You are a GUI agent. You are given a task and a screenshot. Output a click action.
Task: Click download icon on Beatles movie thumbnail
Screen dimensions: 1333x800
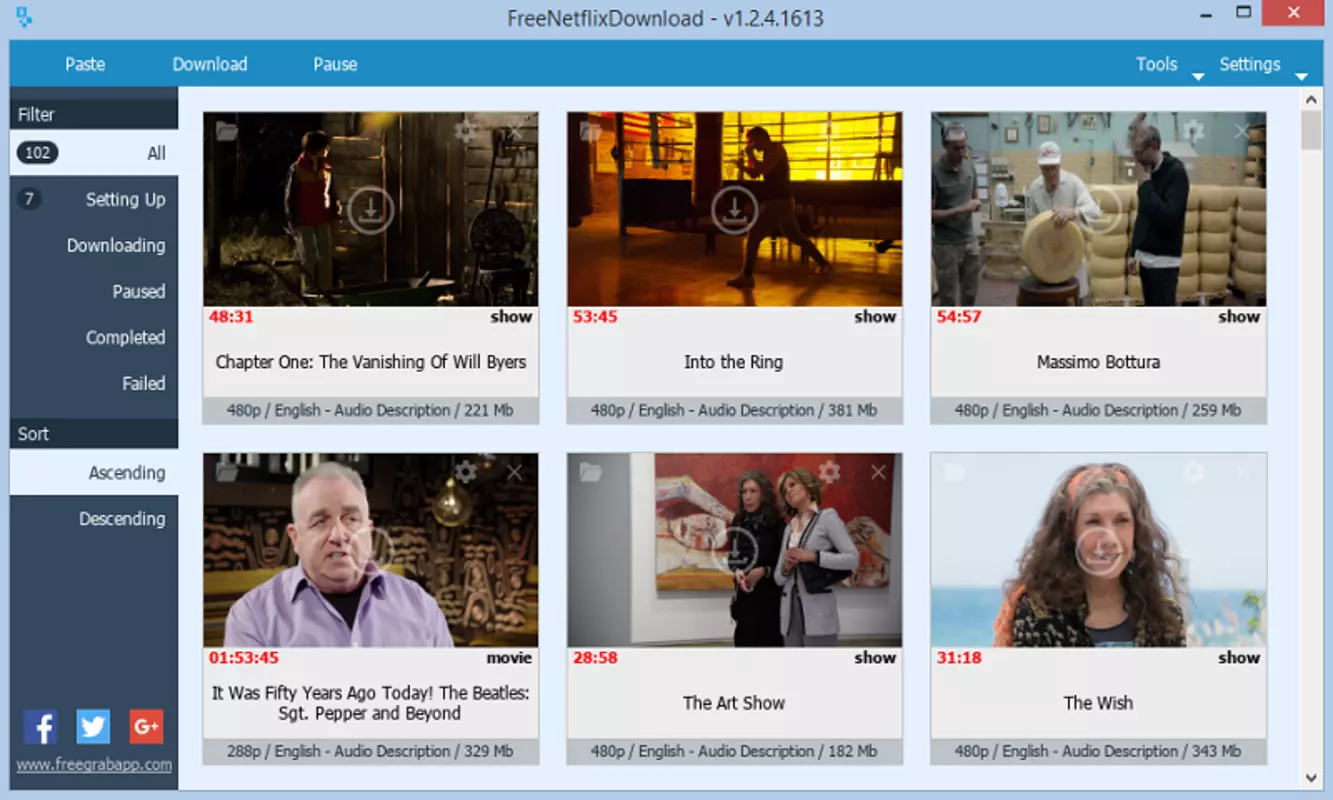click(x=370, y=551)
